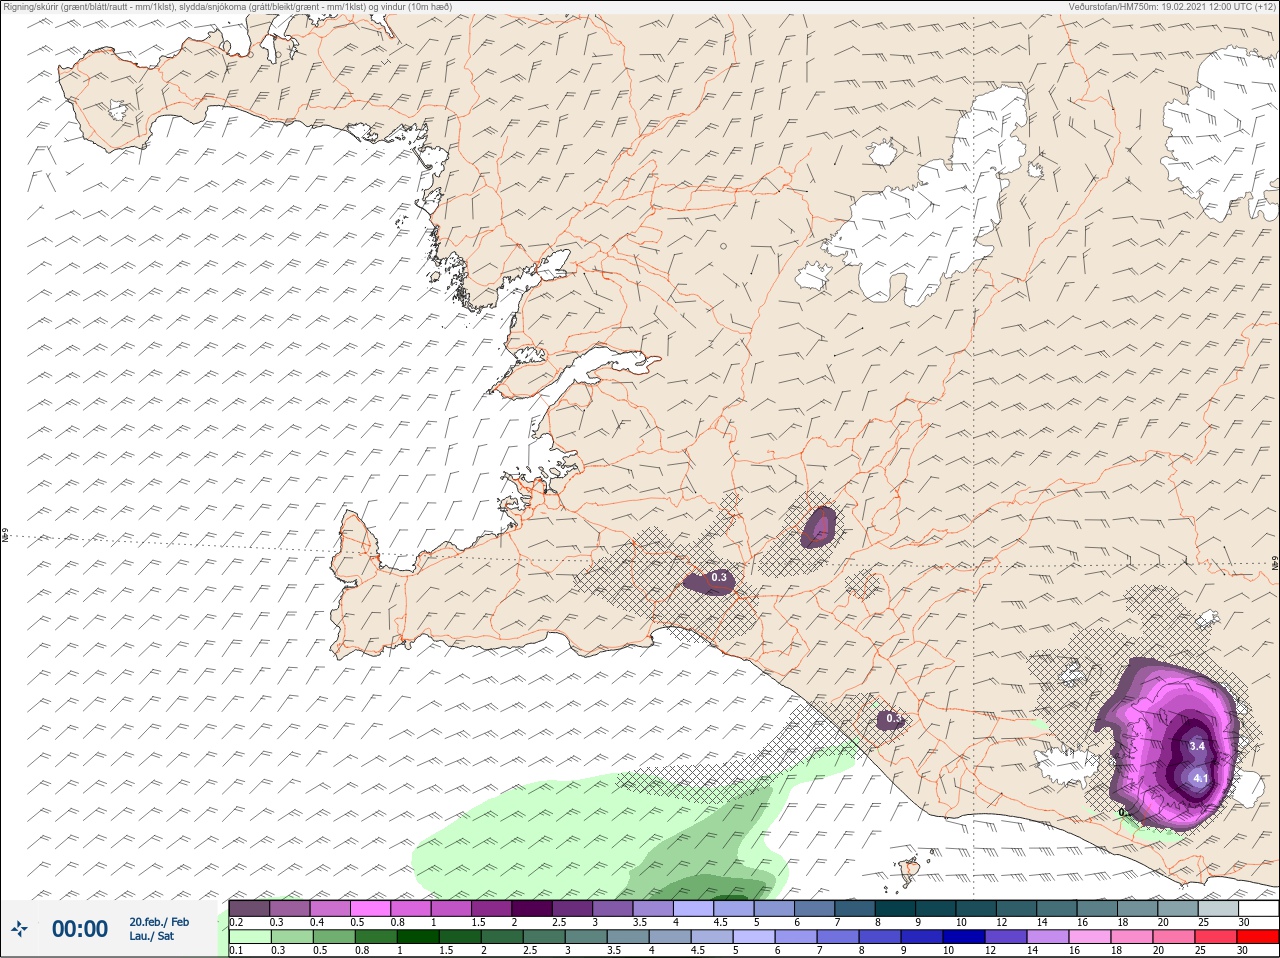Pick the medium green 0.5 rain scale swatch
The height and width of the screenshot is (958, 1280).
click(334, 937)
